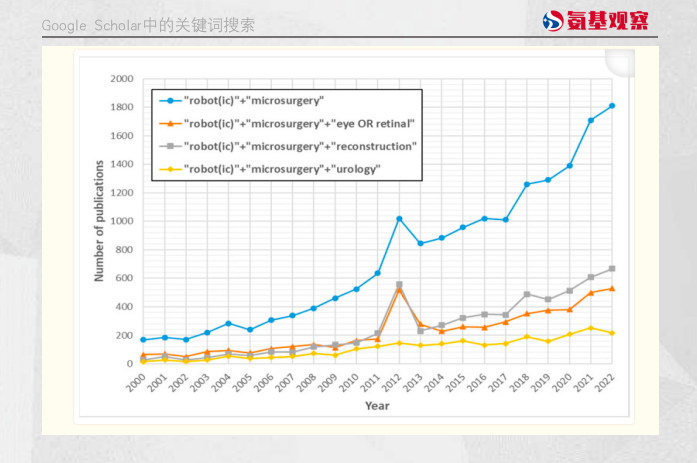Click the curled page corner on chart

620,63
